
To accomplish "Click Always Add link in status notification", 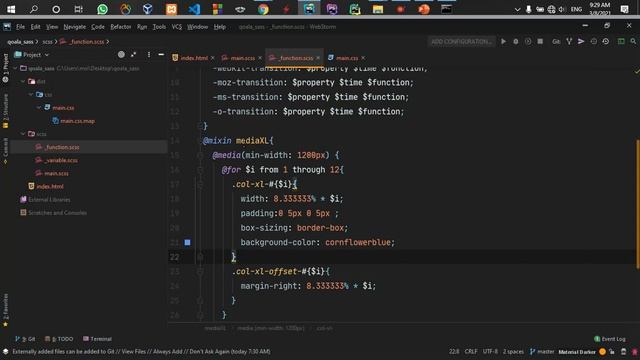I will (169, 351).
